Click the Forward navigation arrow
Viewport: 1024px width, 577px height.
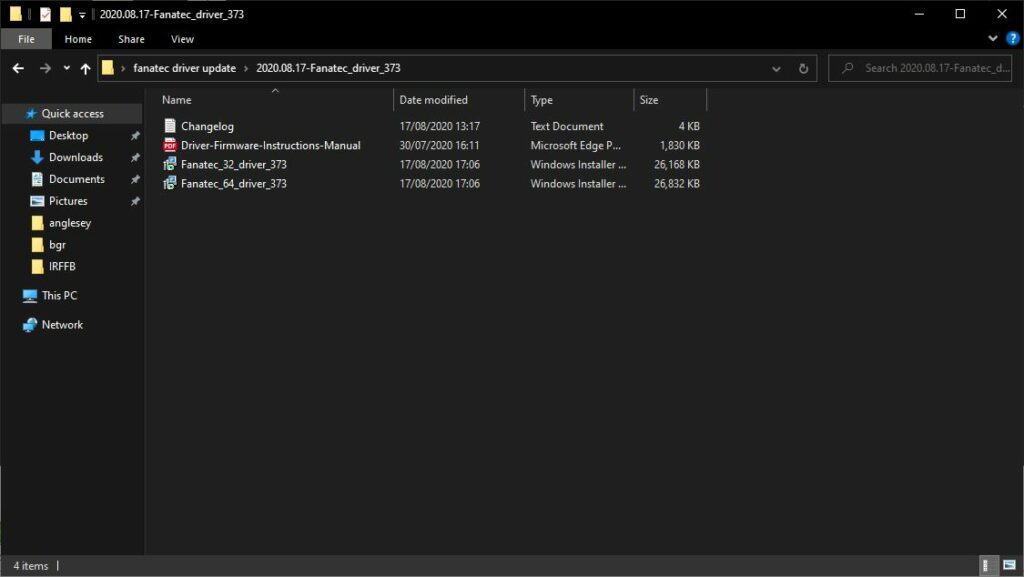click(45, 68)
